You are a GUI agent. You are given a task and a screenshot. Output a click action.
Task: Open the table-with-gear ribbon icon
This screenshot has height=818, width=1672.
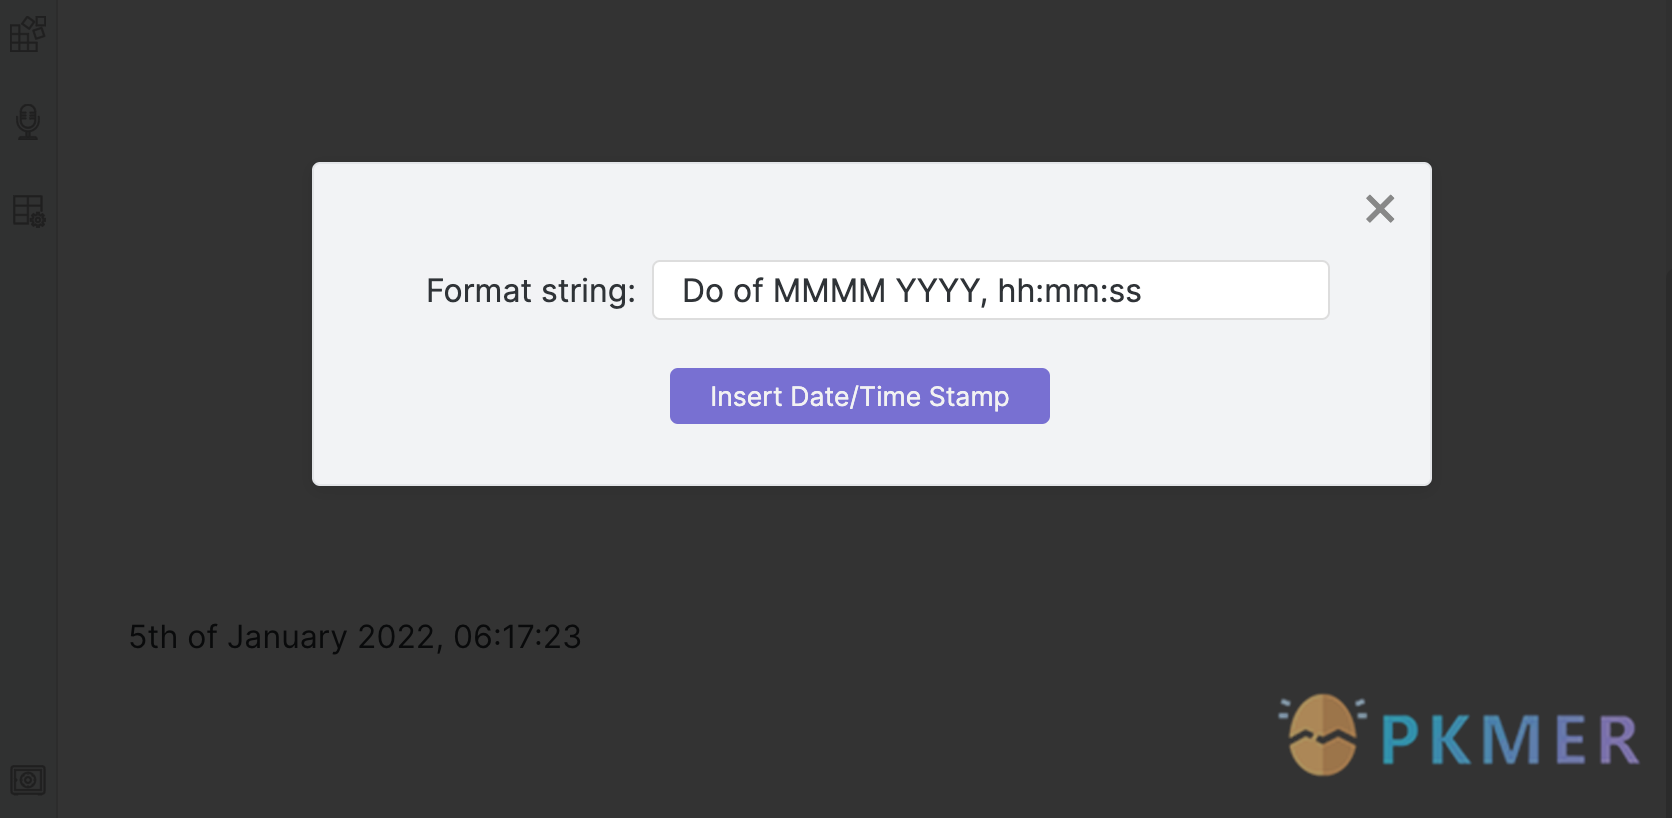[x=28, y=211]
